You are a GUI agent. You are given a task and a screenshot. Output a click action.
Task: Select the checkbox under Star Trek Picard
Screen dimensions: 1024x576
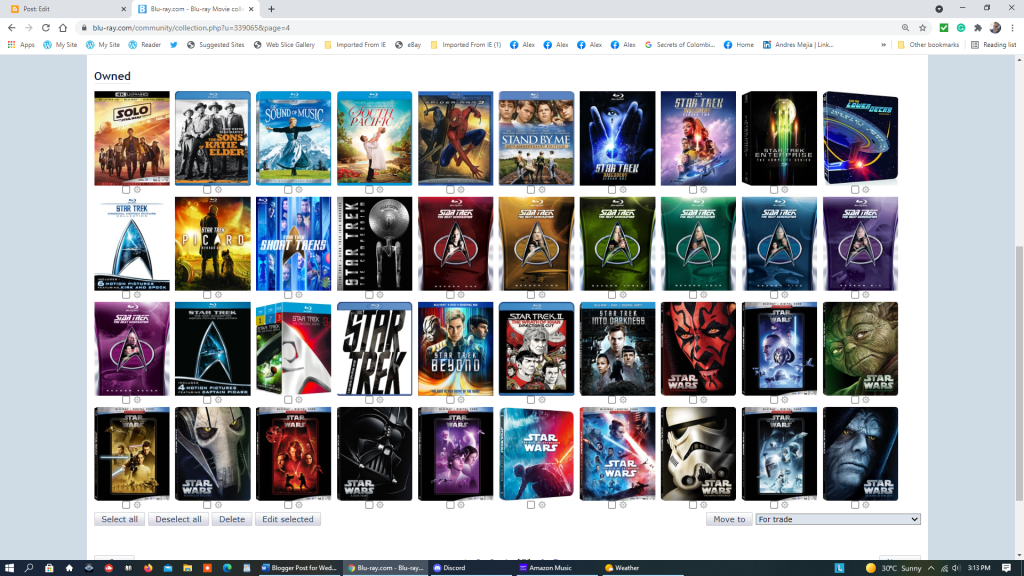[207, 295]
